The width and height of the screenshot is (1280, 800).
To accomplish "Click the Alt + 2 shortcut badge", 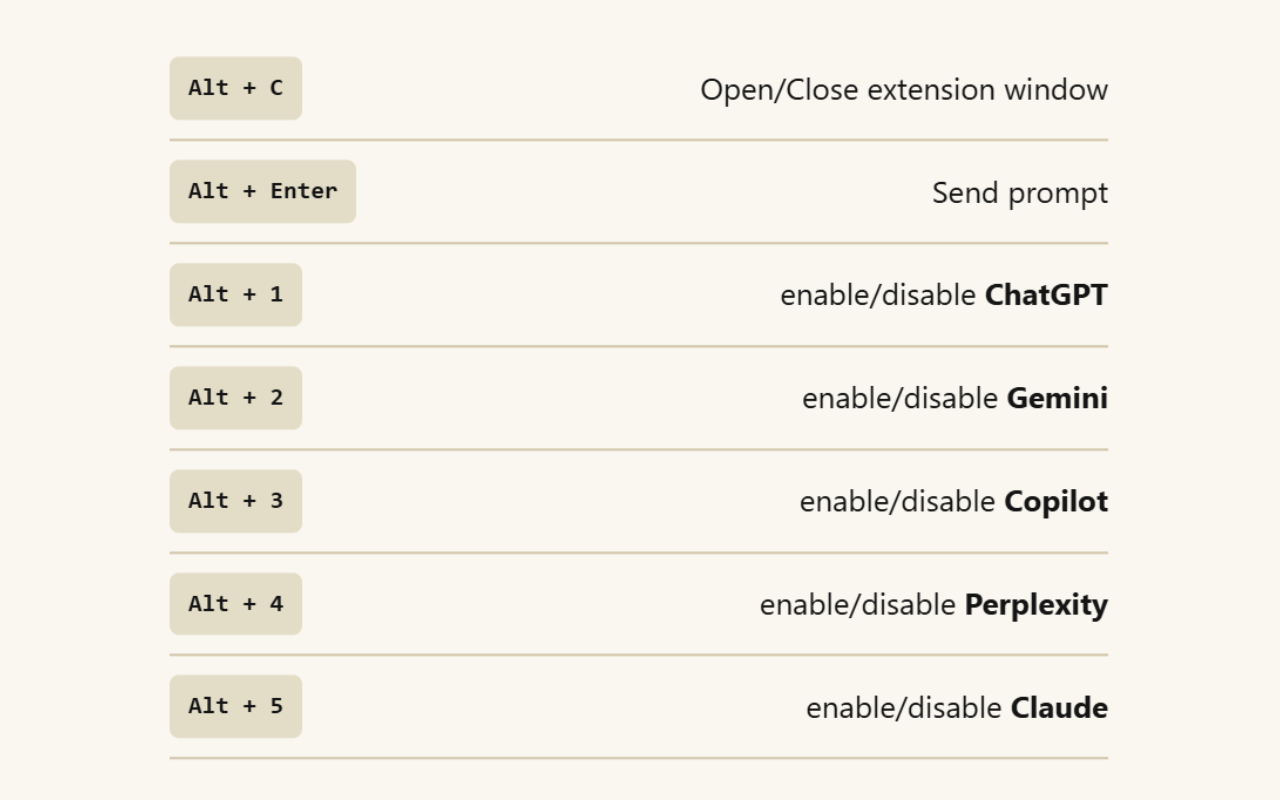I will pos(235,397).
